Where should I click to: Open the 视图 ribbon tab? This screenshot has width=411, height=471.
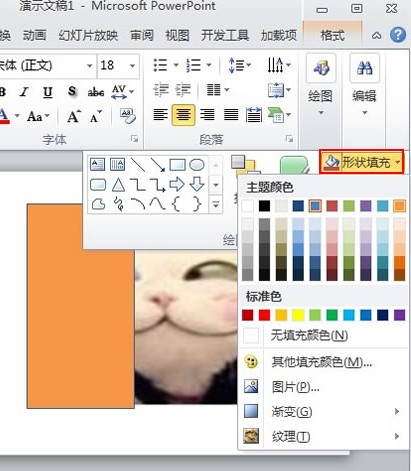point(177,35)
